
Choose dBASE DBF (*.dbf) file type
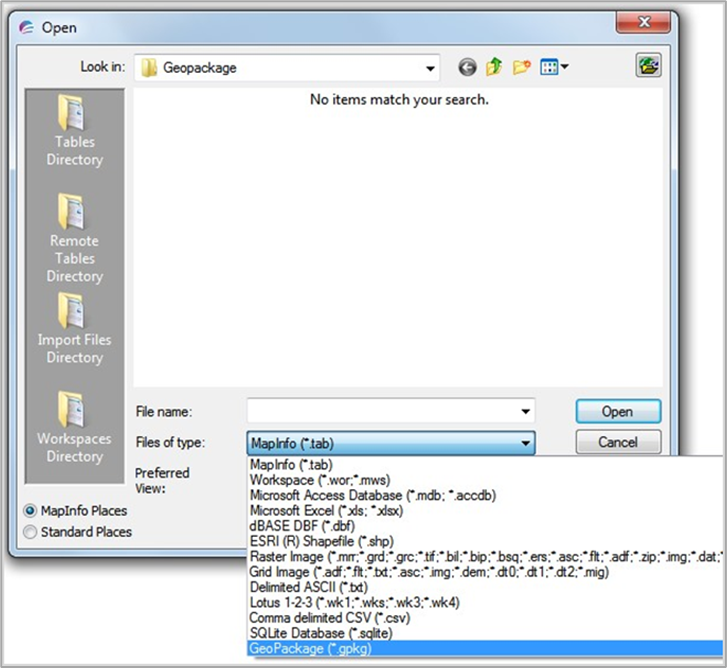point(485,526)
